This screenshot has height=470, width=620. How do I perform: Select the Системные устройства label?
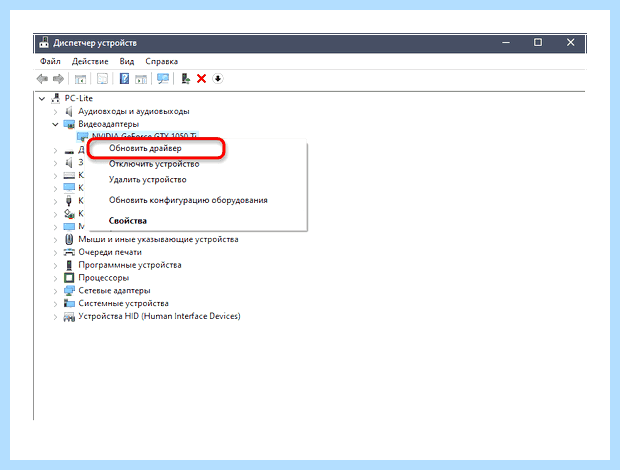123,303
